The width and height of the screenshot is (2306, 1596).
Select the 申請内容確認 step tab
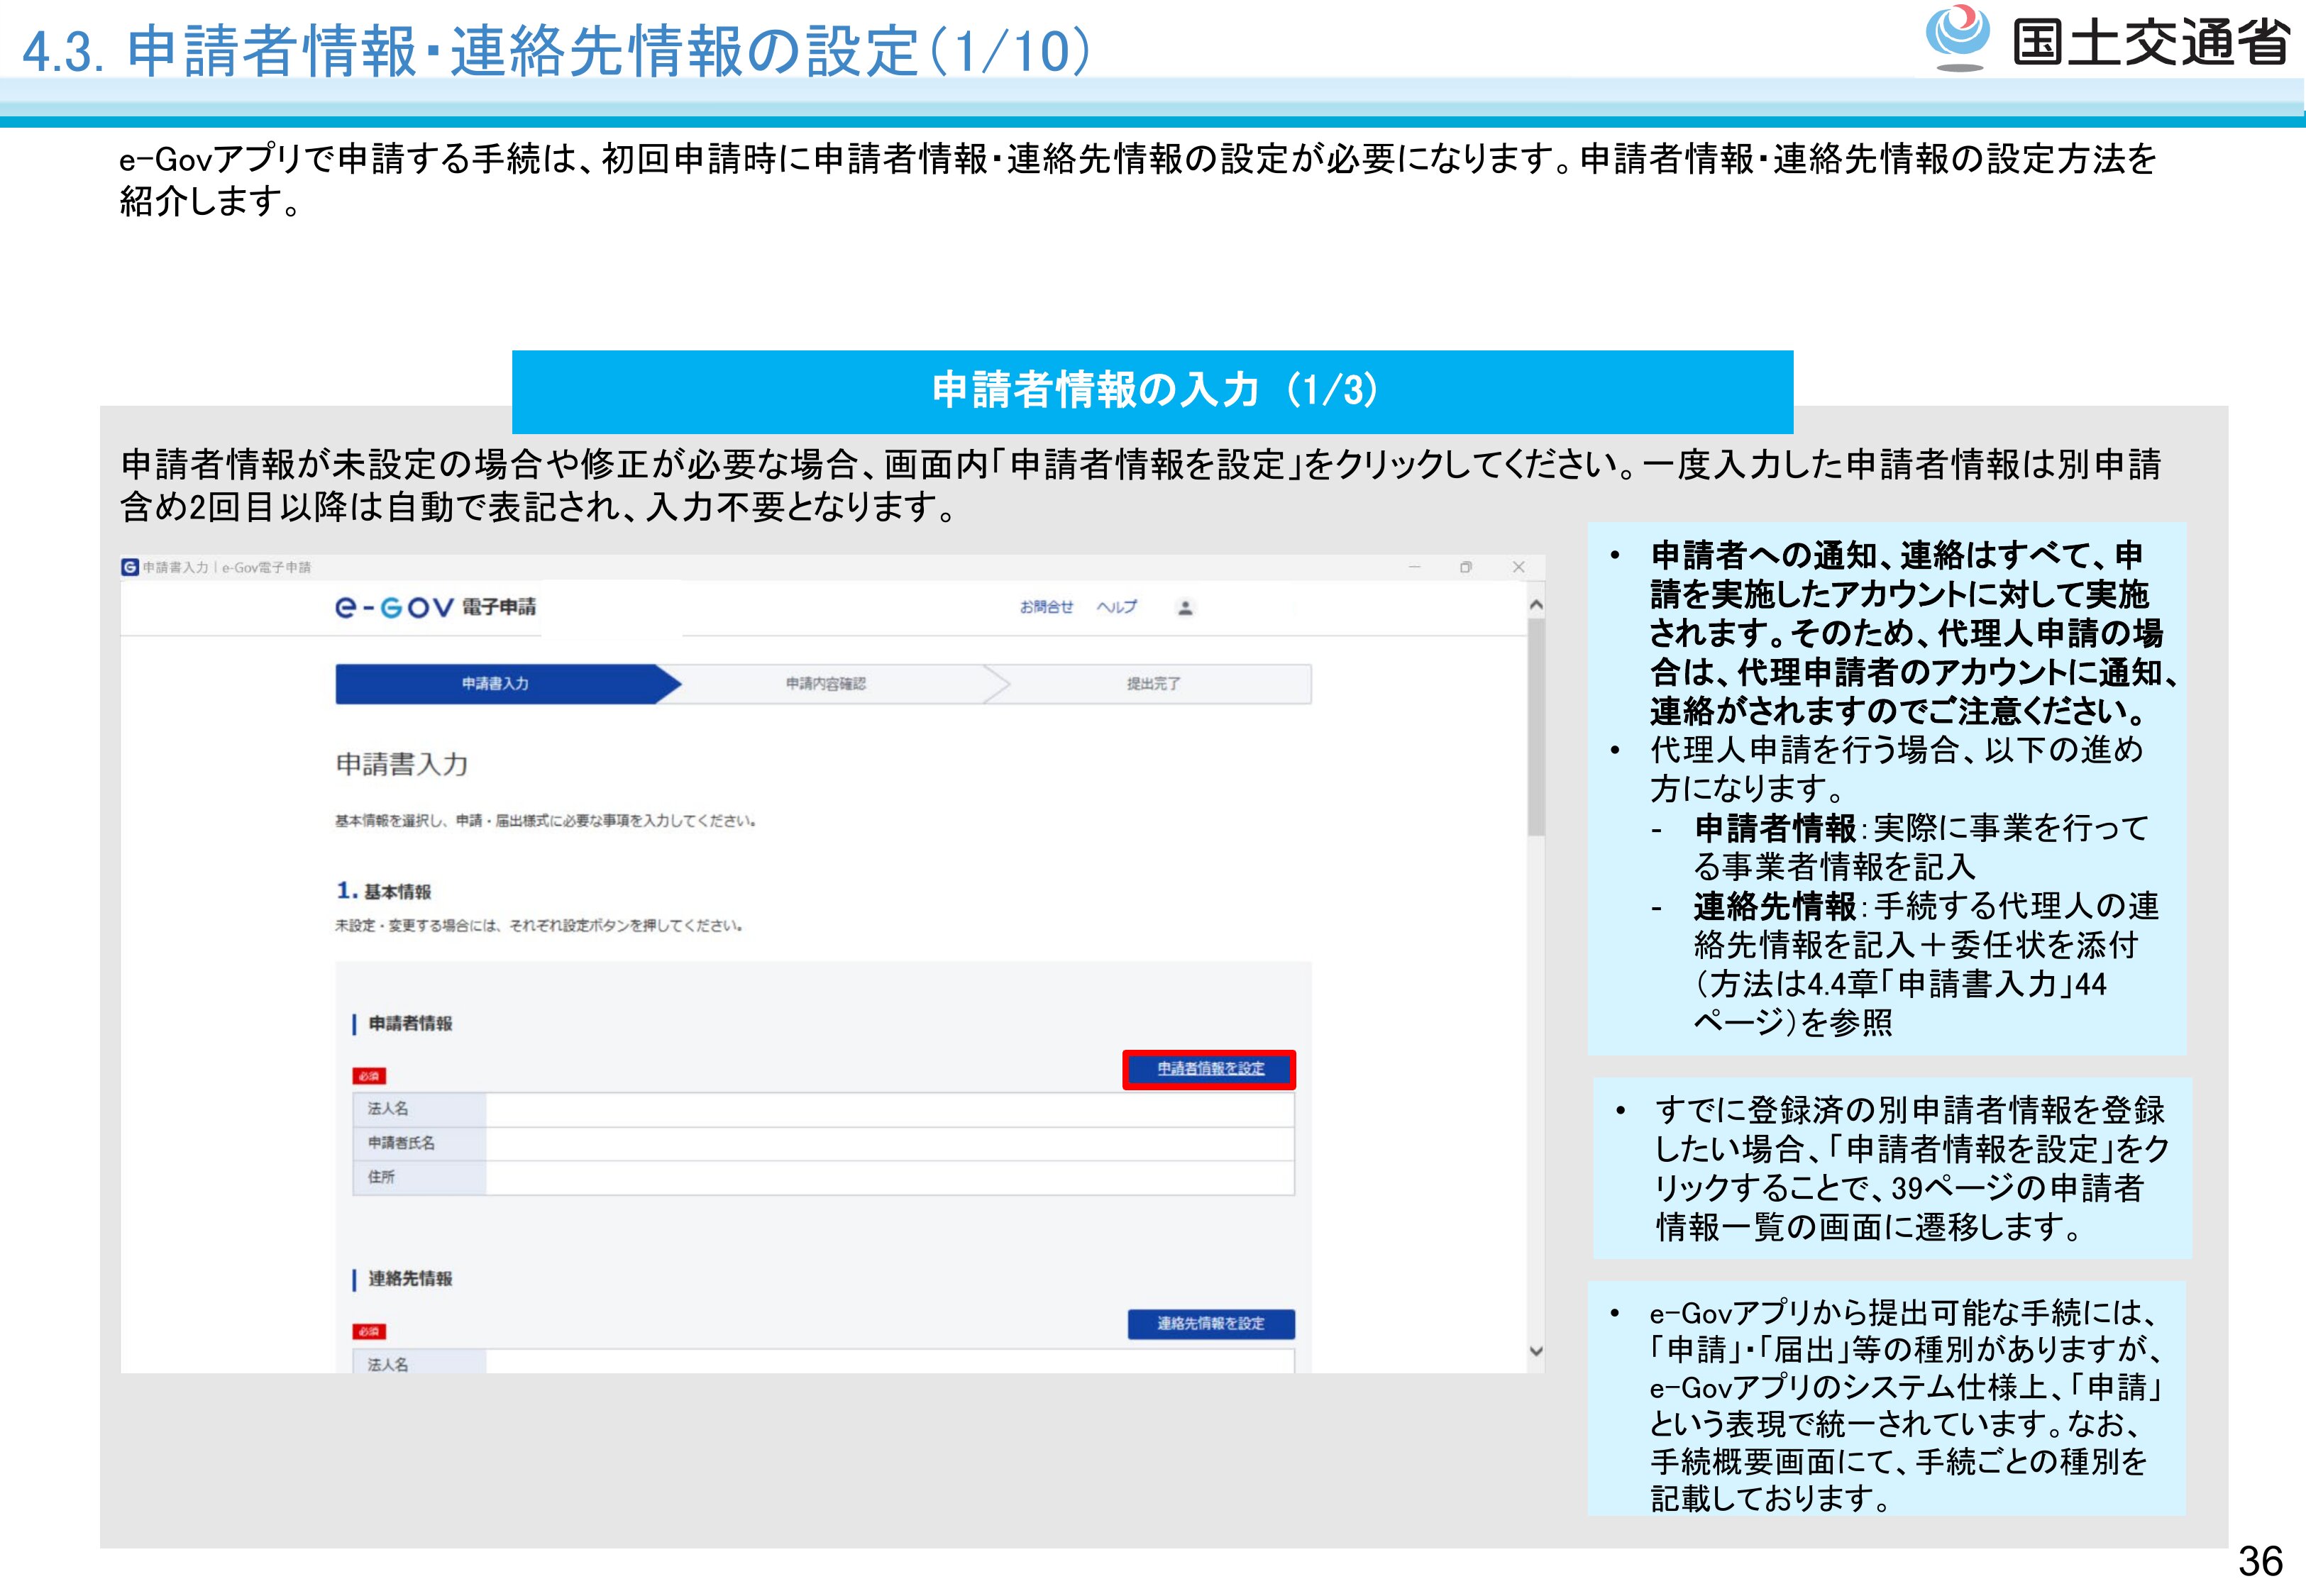point(826,684)
